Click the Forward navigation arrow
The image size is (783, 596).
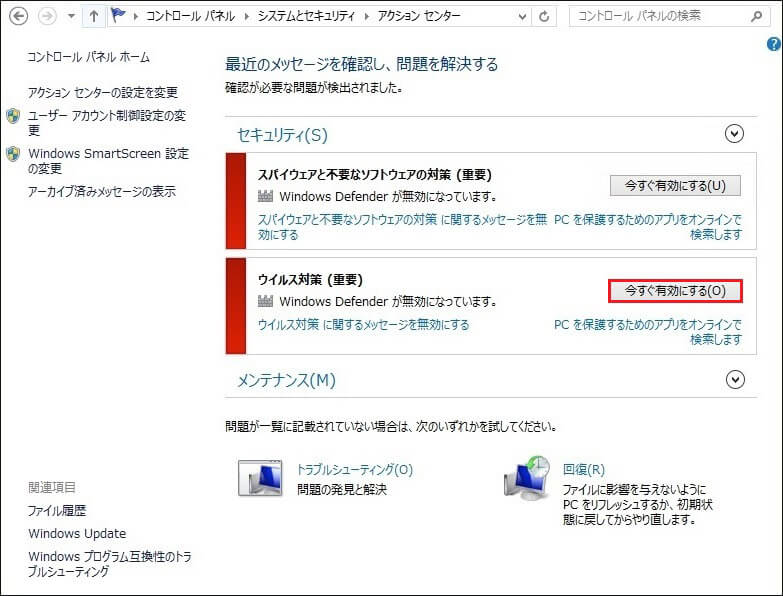click(x=46, y=17)
